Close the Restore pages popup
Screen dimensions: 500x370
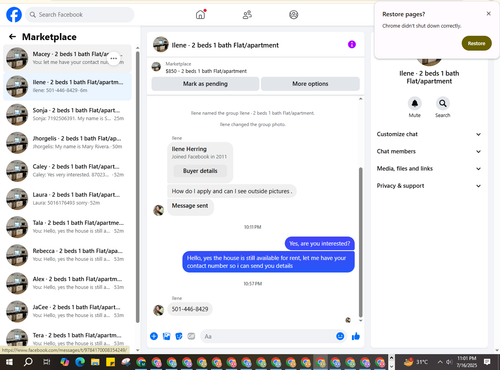tap(488, 14)
